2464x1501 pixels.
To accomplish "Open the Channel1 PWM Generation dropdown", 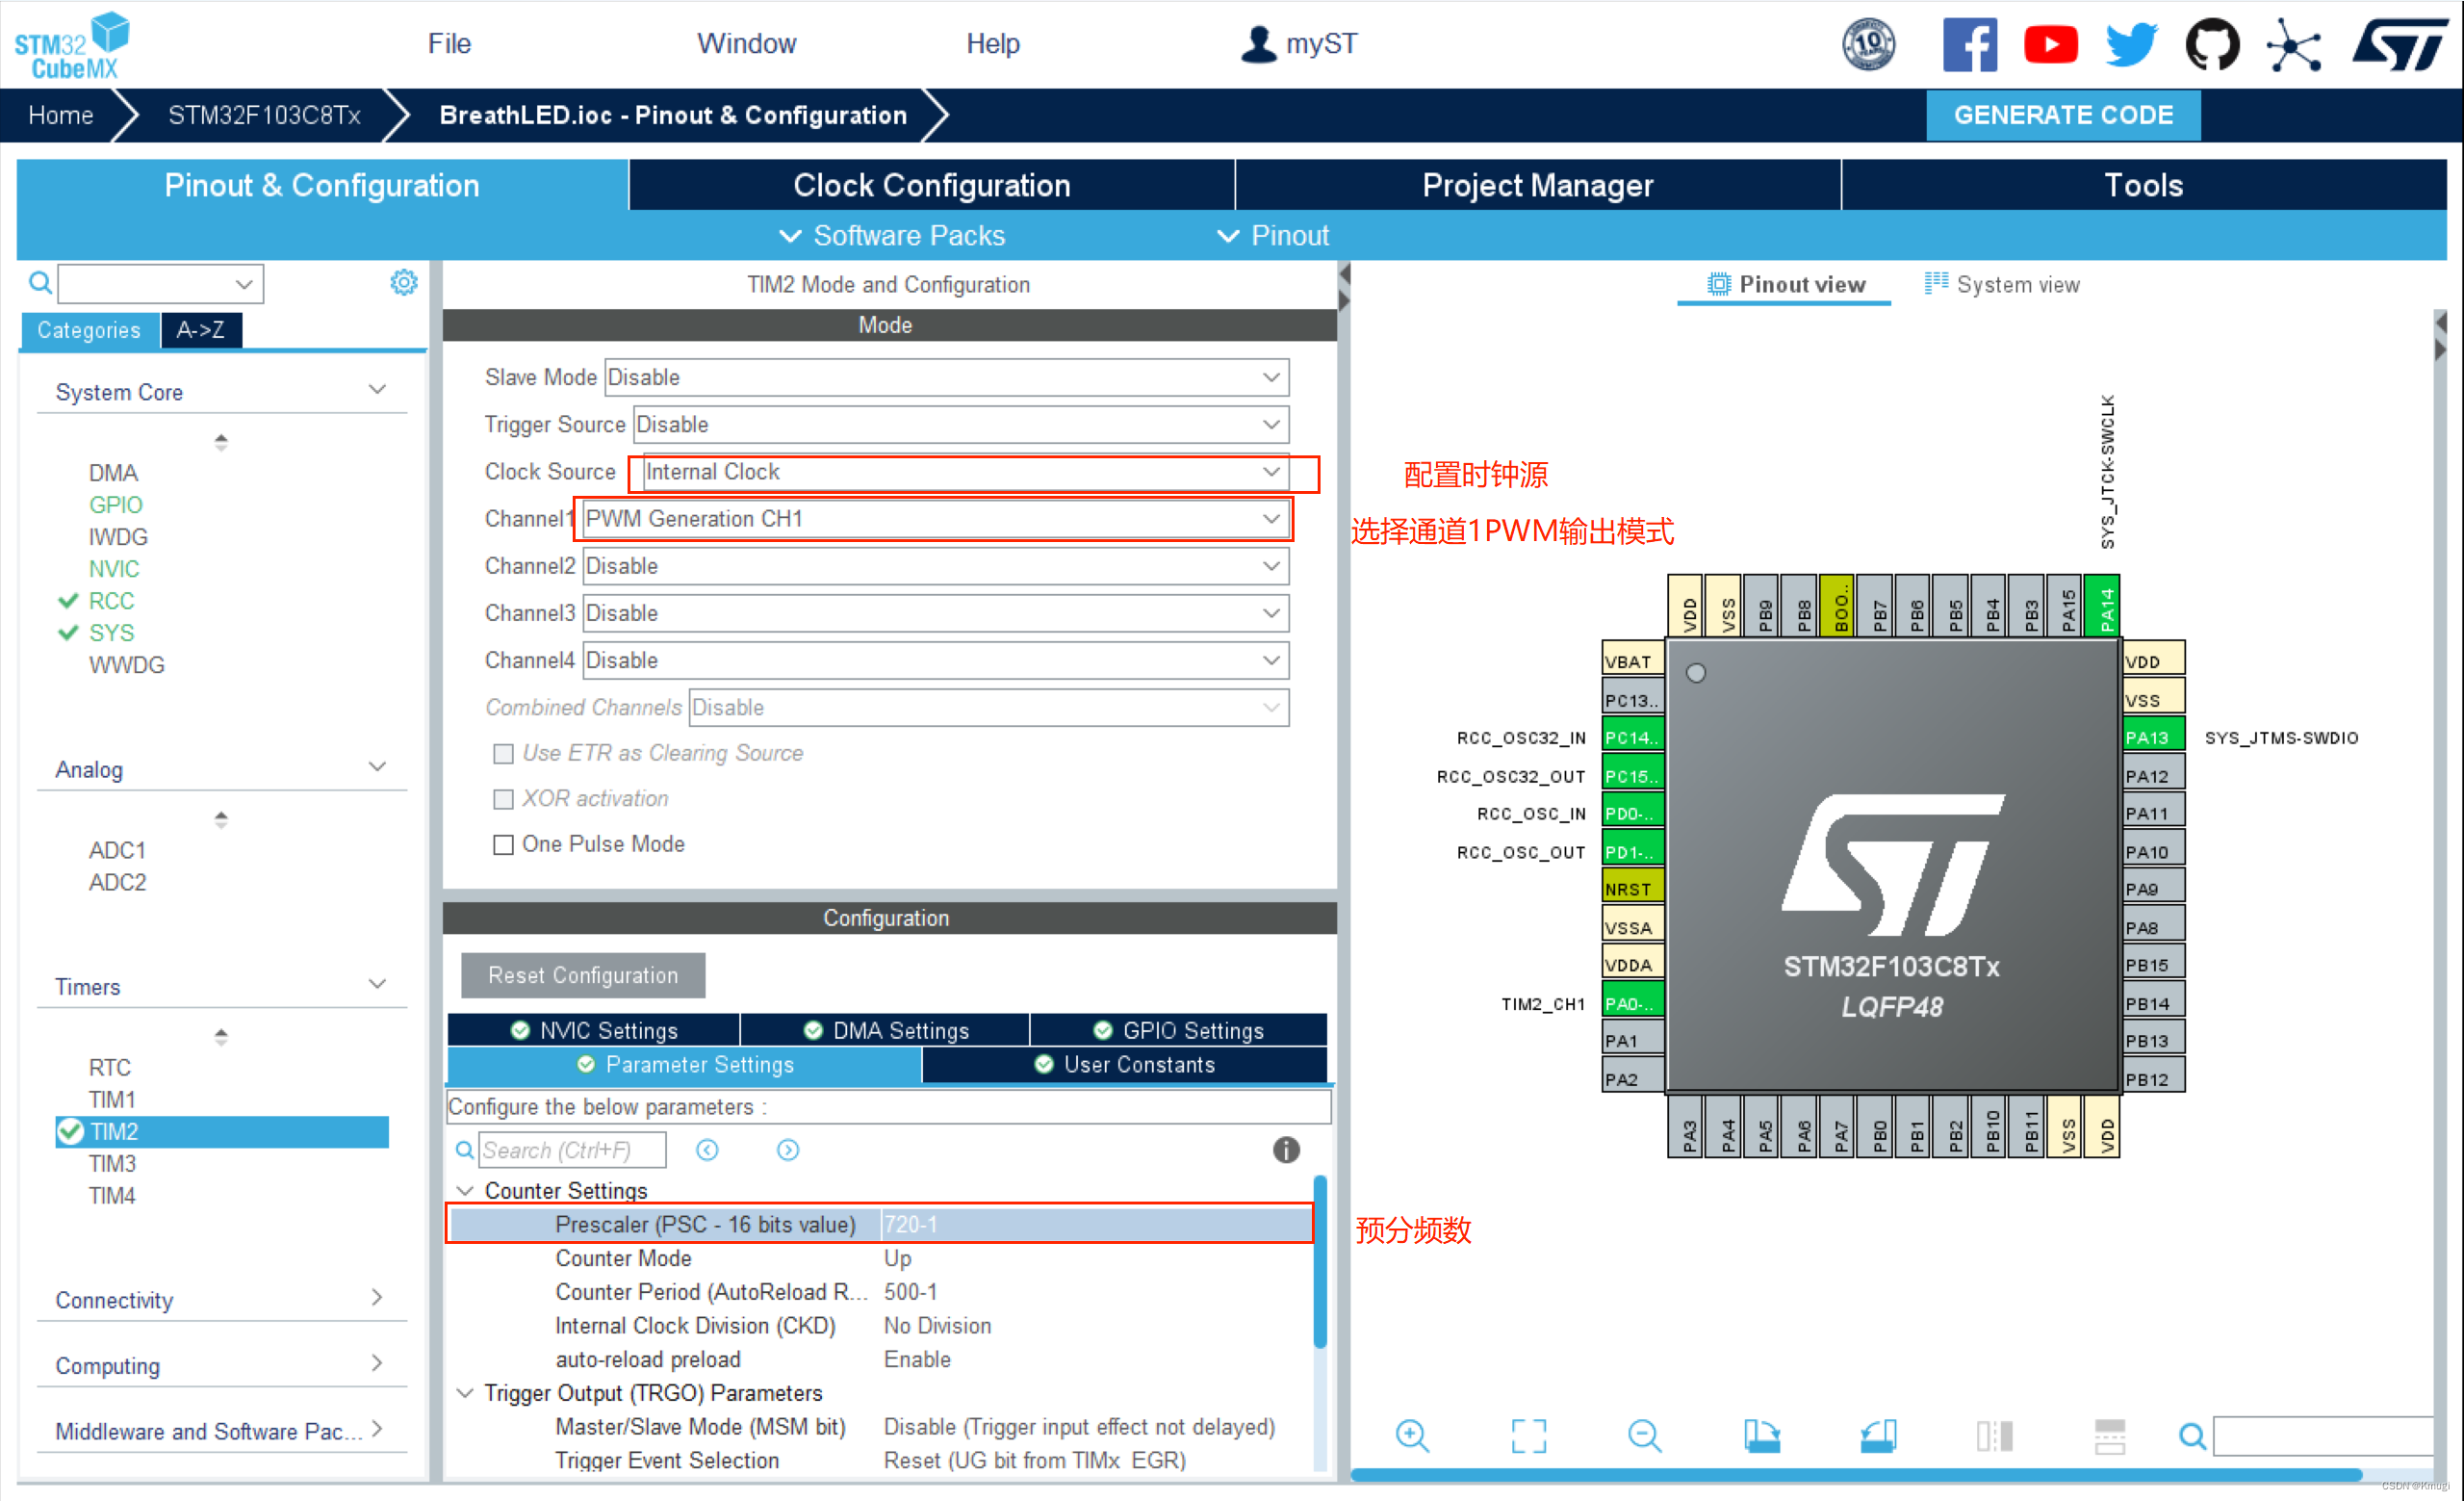I will [x=935, y=518].
